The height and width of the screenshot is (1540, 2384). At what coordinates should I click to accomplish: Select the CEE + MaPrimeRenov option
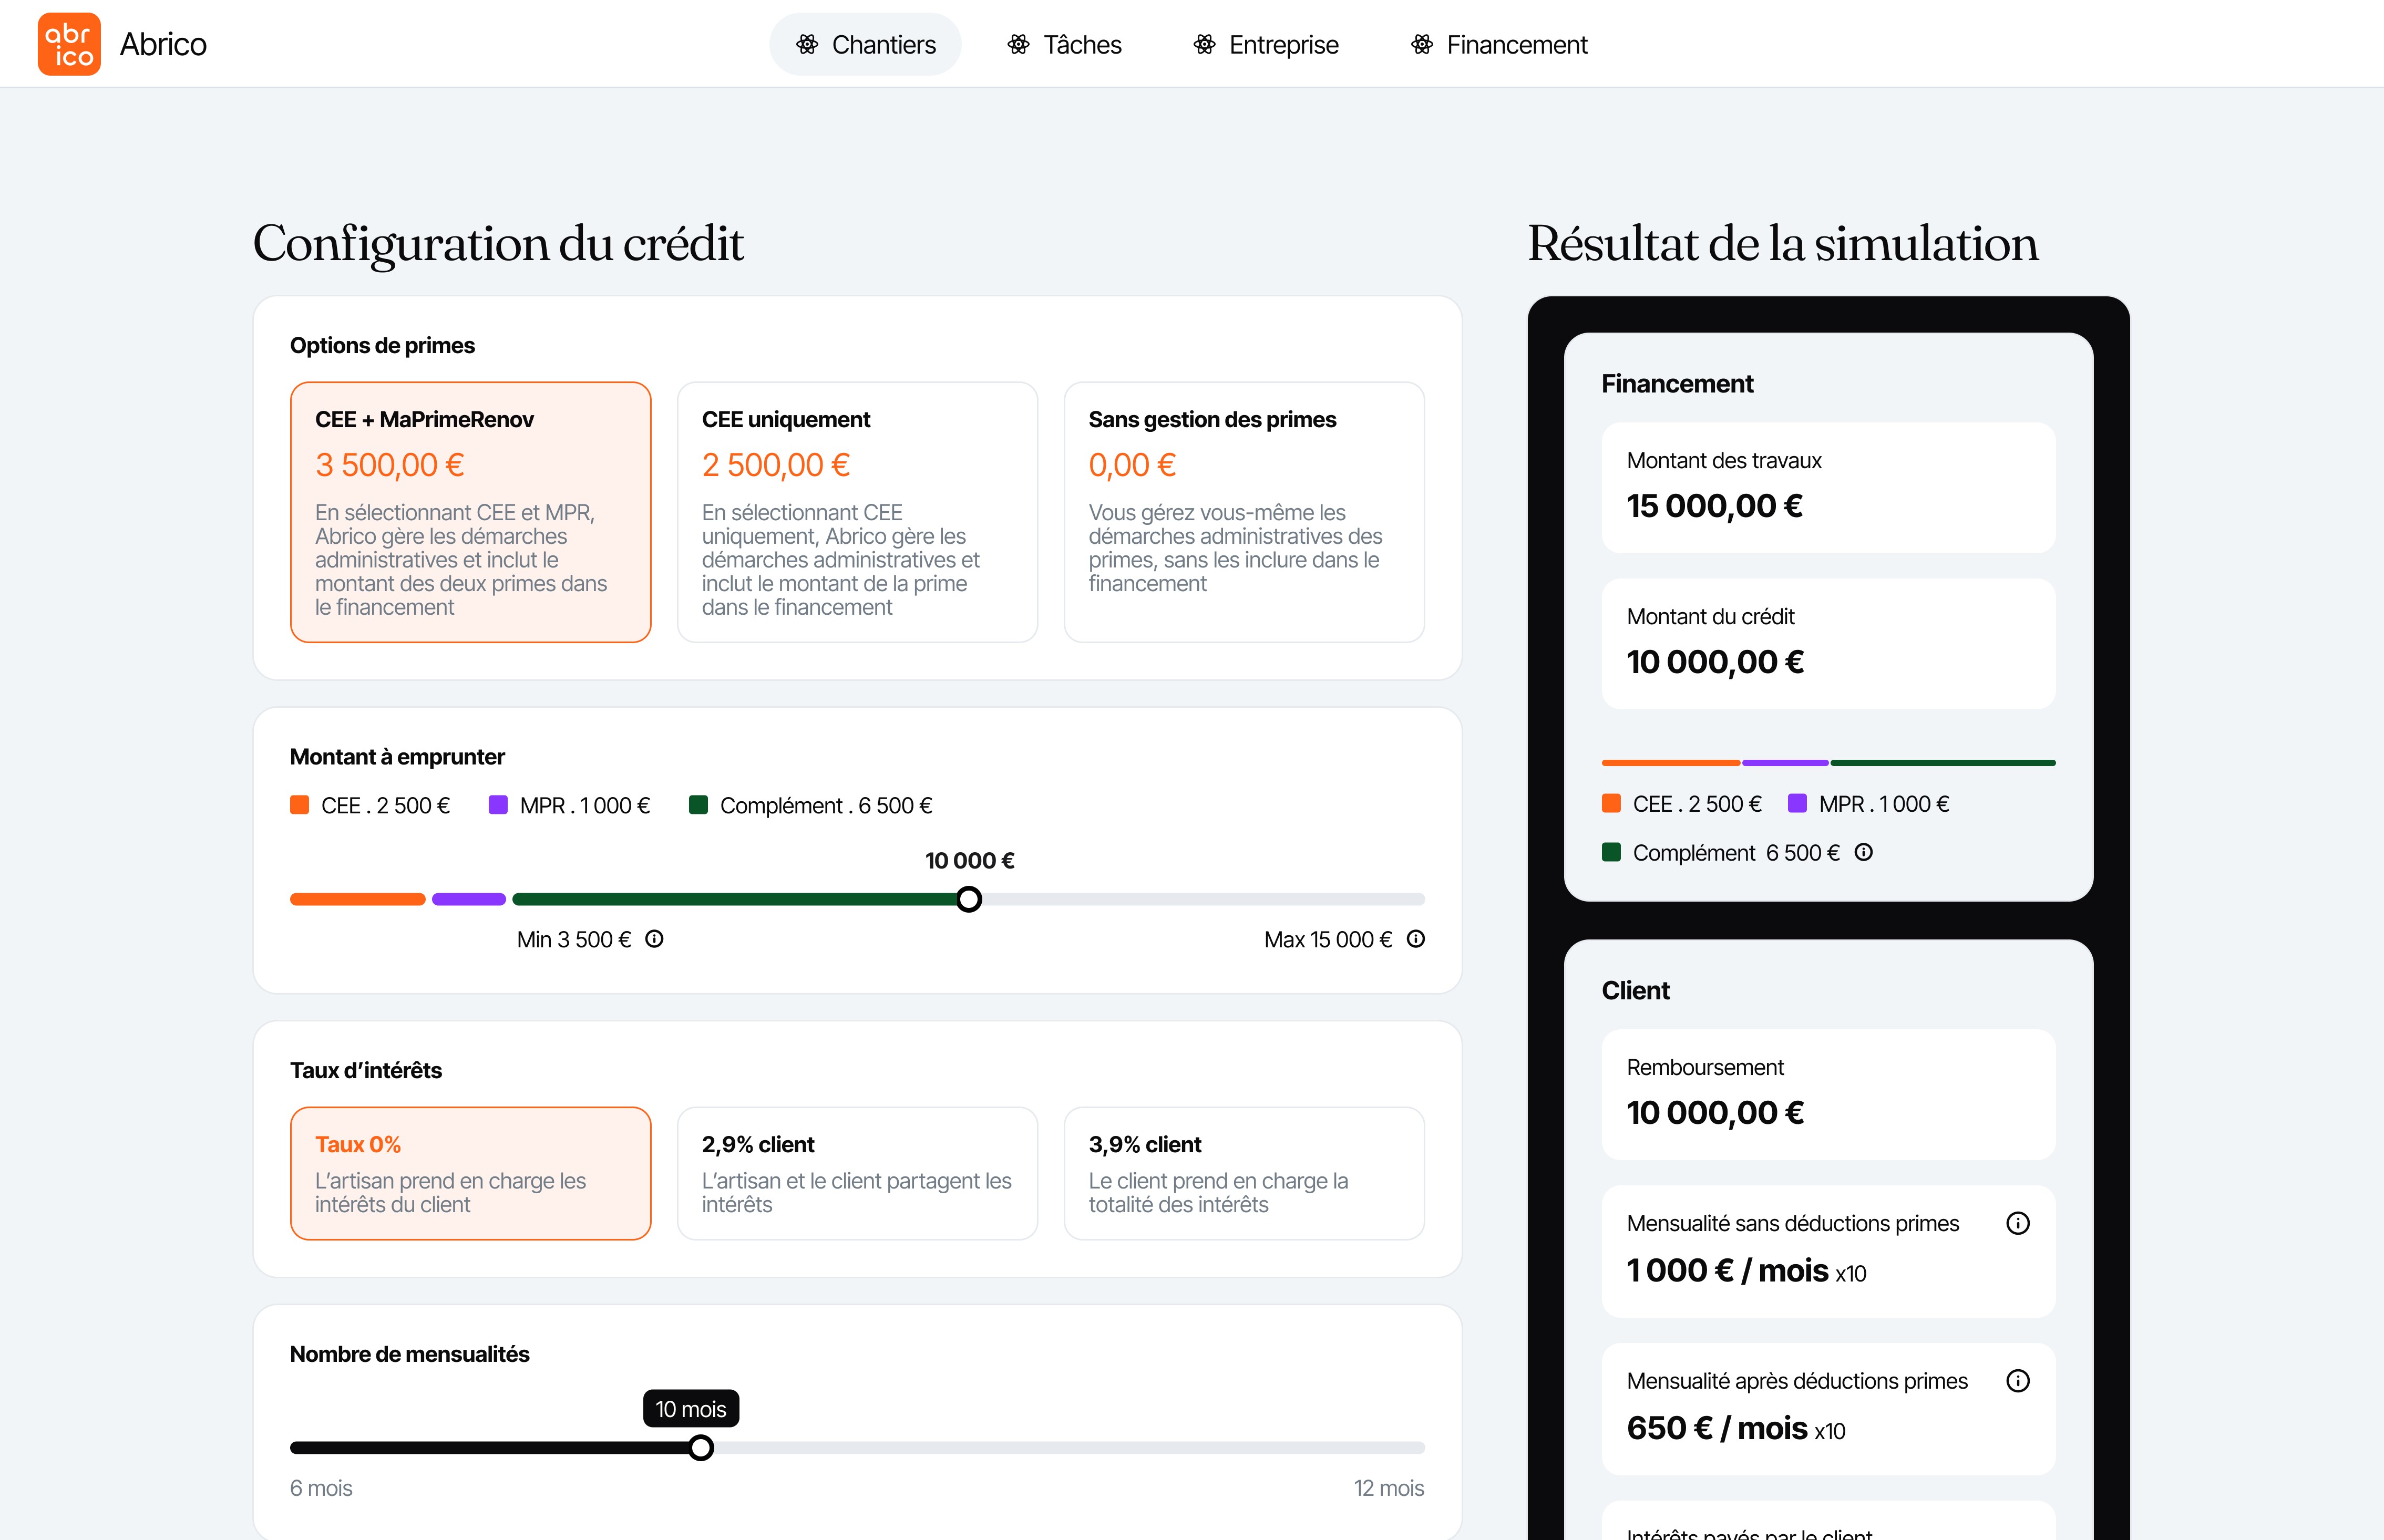pos(470,511)
